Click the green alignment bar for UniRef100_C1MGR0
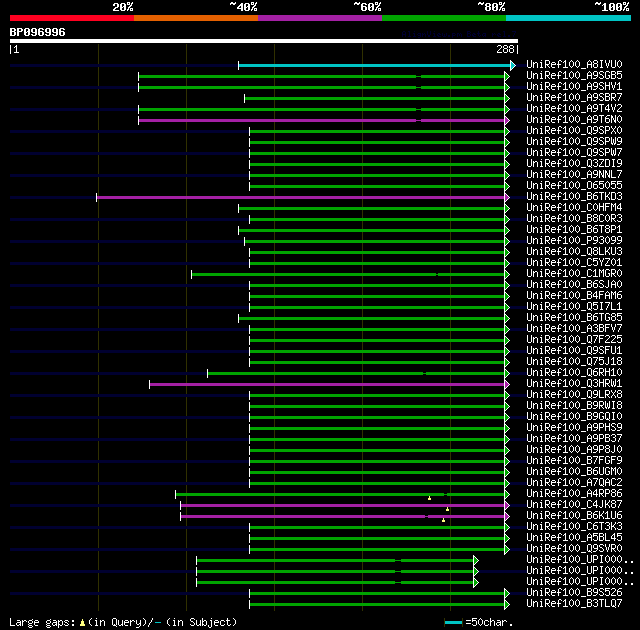Screen dimensions: 640x630 pos(348,275)
